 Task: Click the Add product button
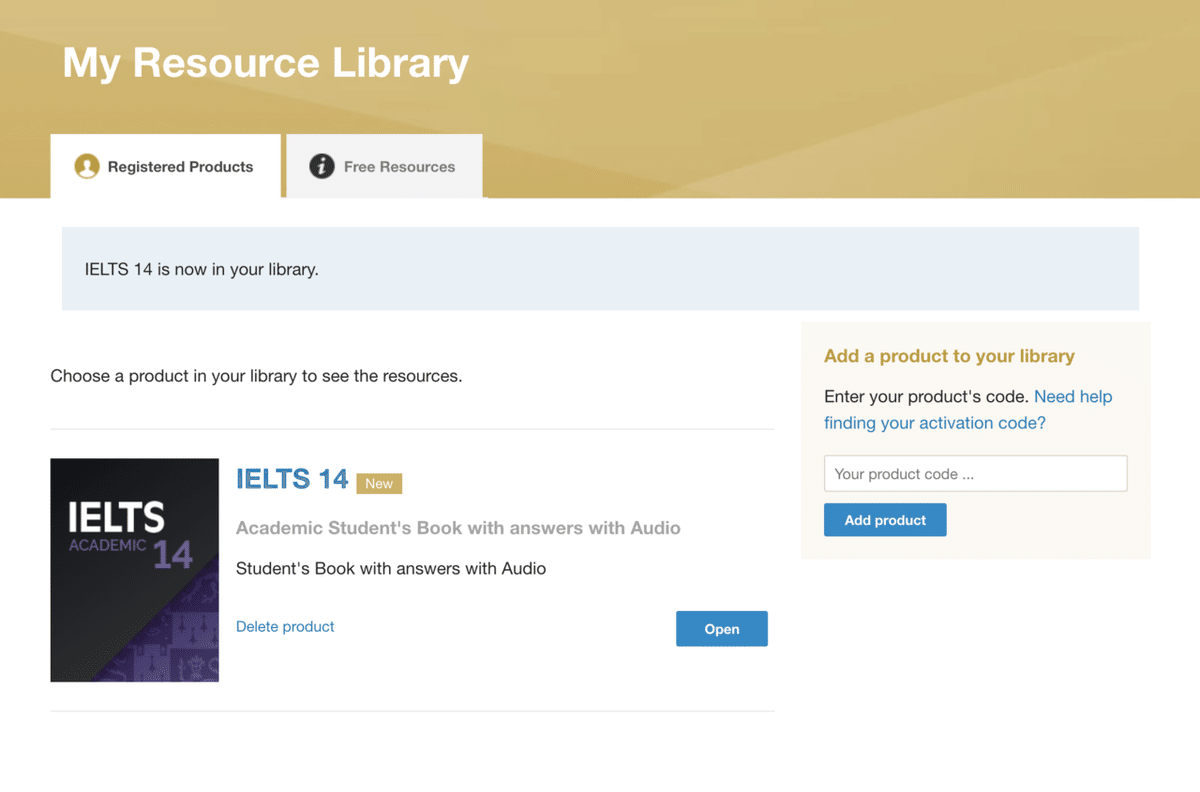click(885, 520)
